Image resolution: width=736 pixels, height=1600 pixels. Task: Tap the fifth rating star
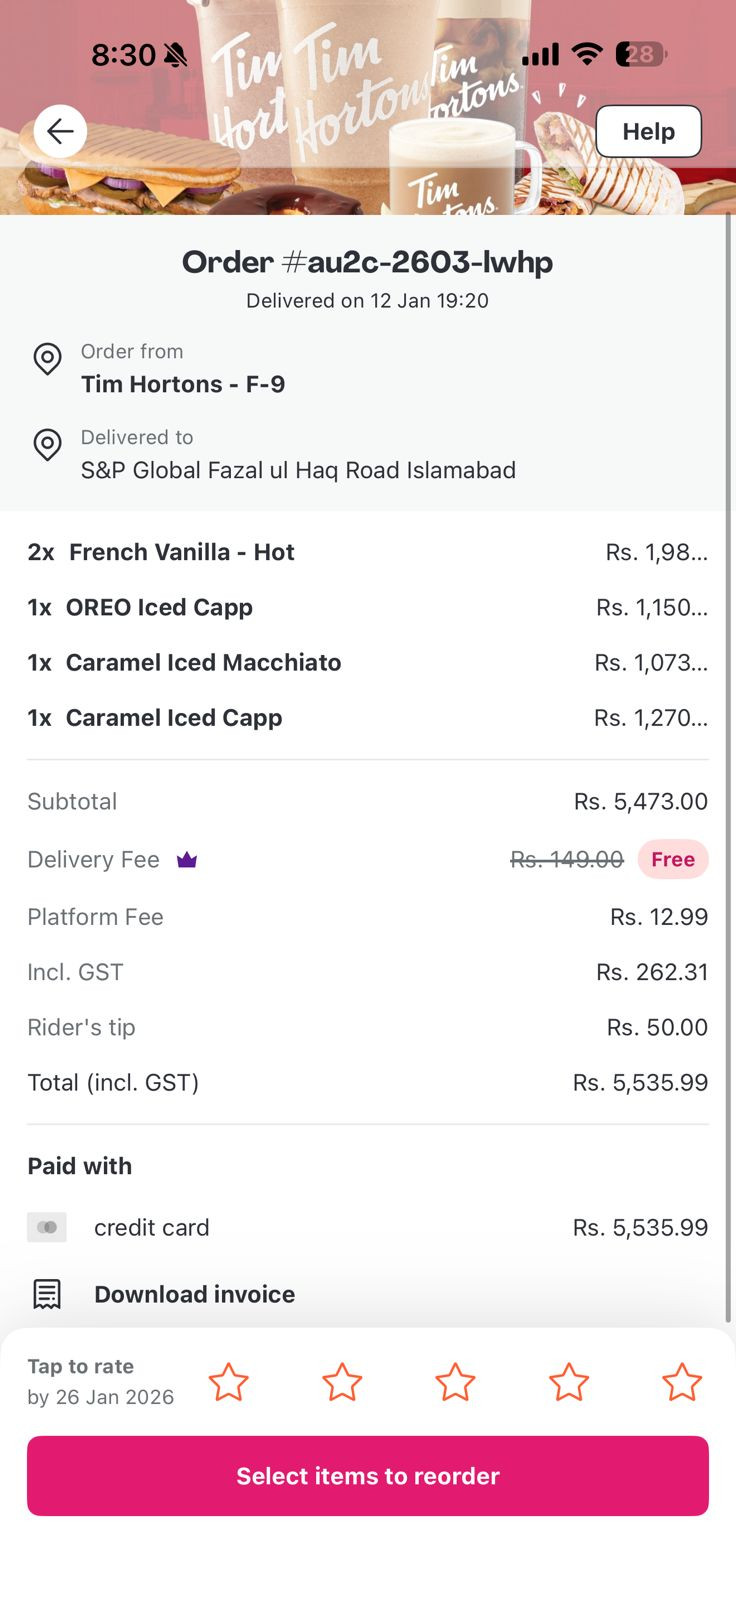(682, 1382)
